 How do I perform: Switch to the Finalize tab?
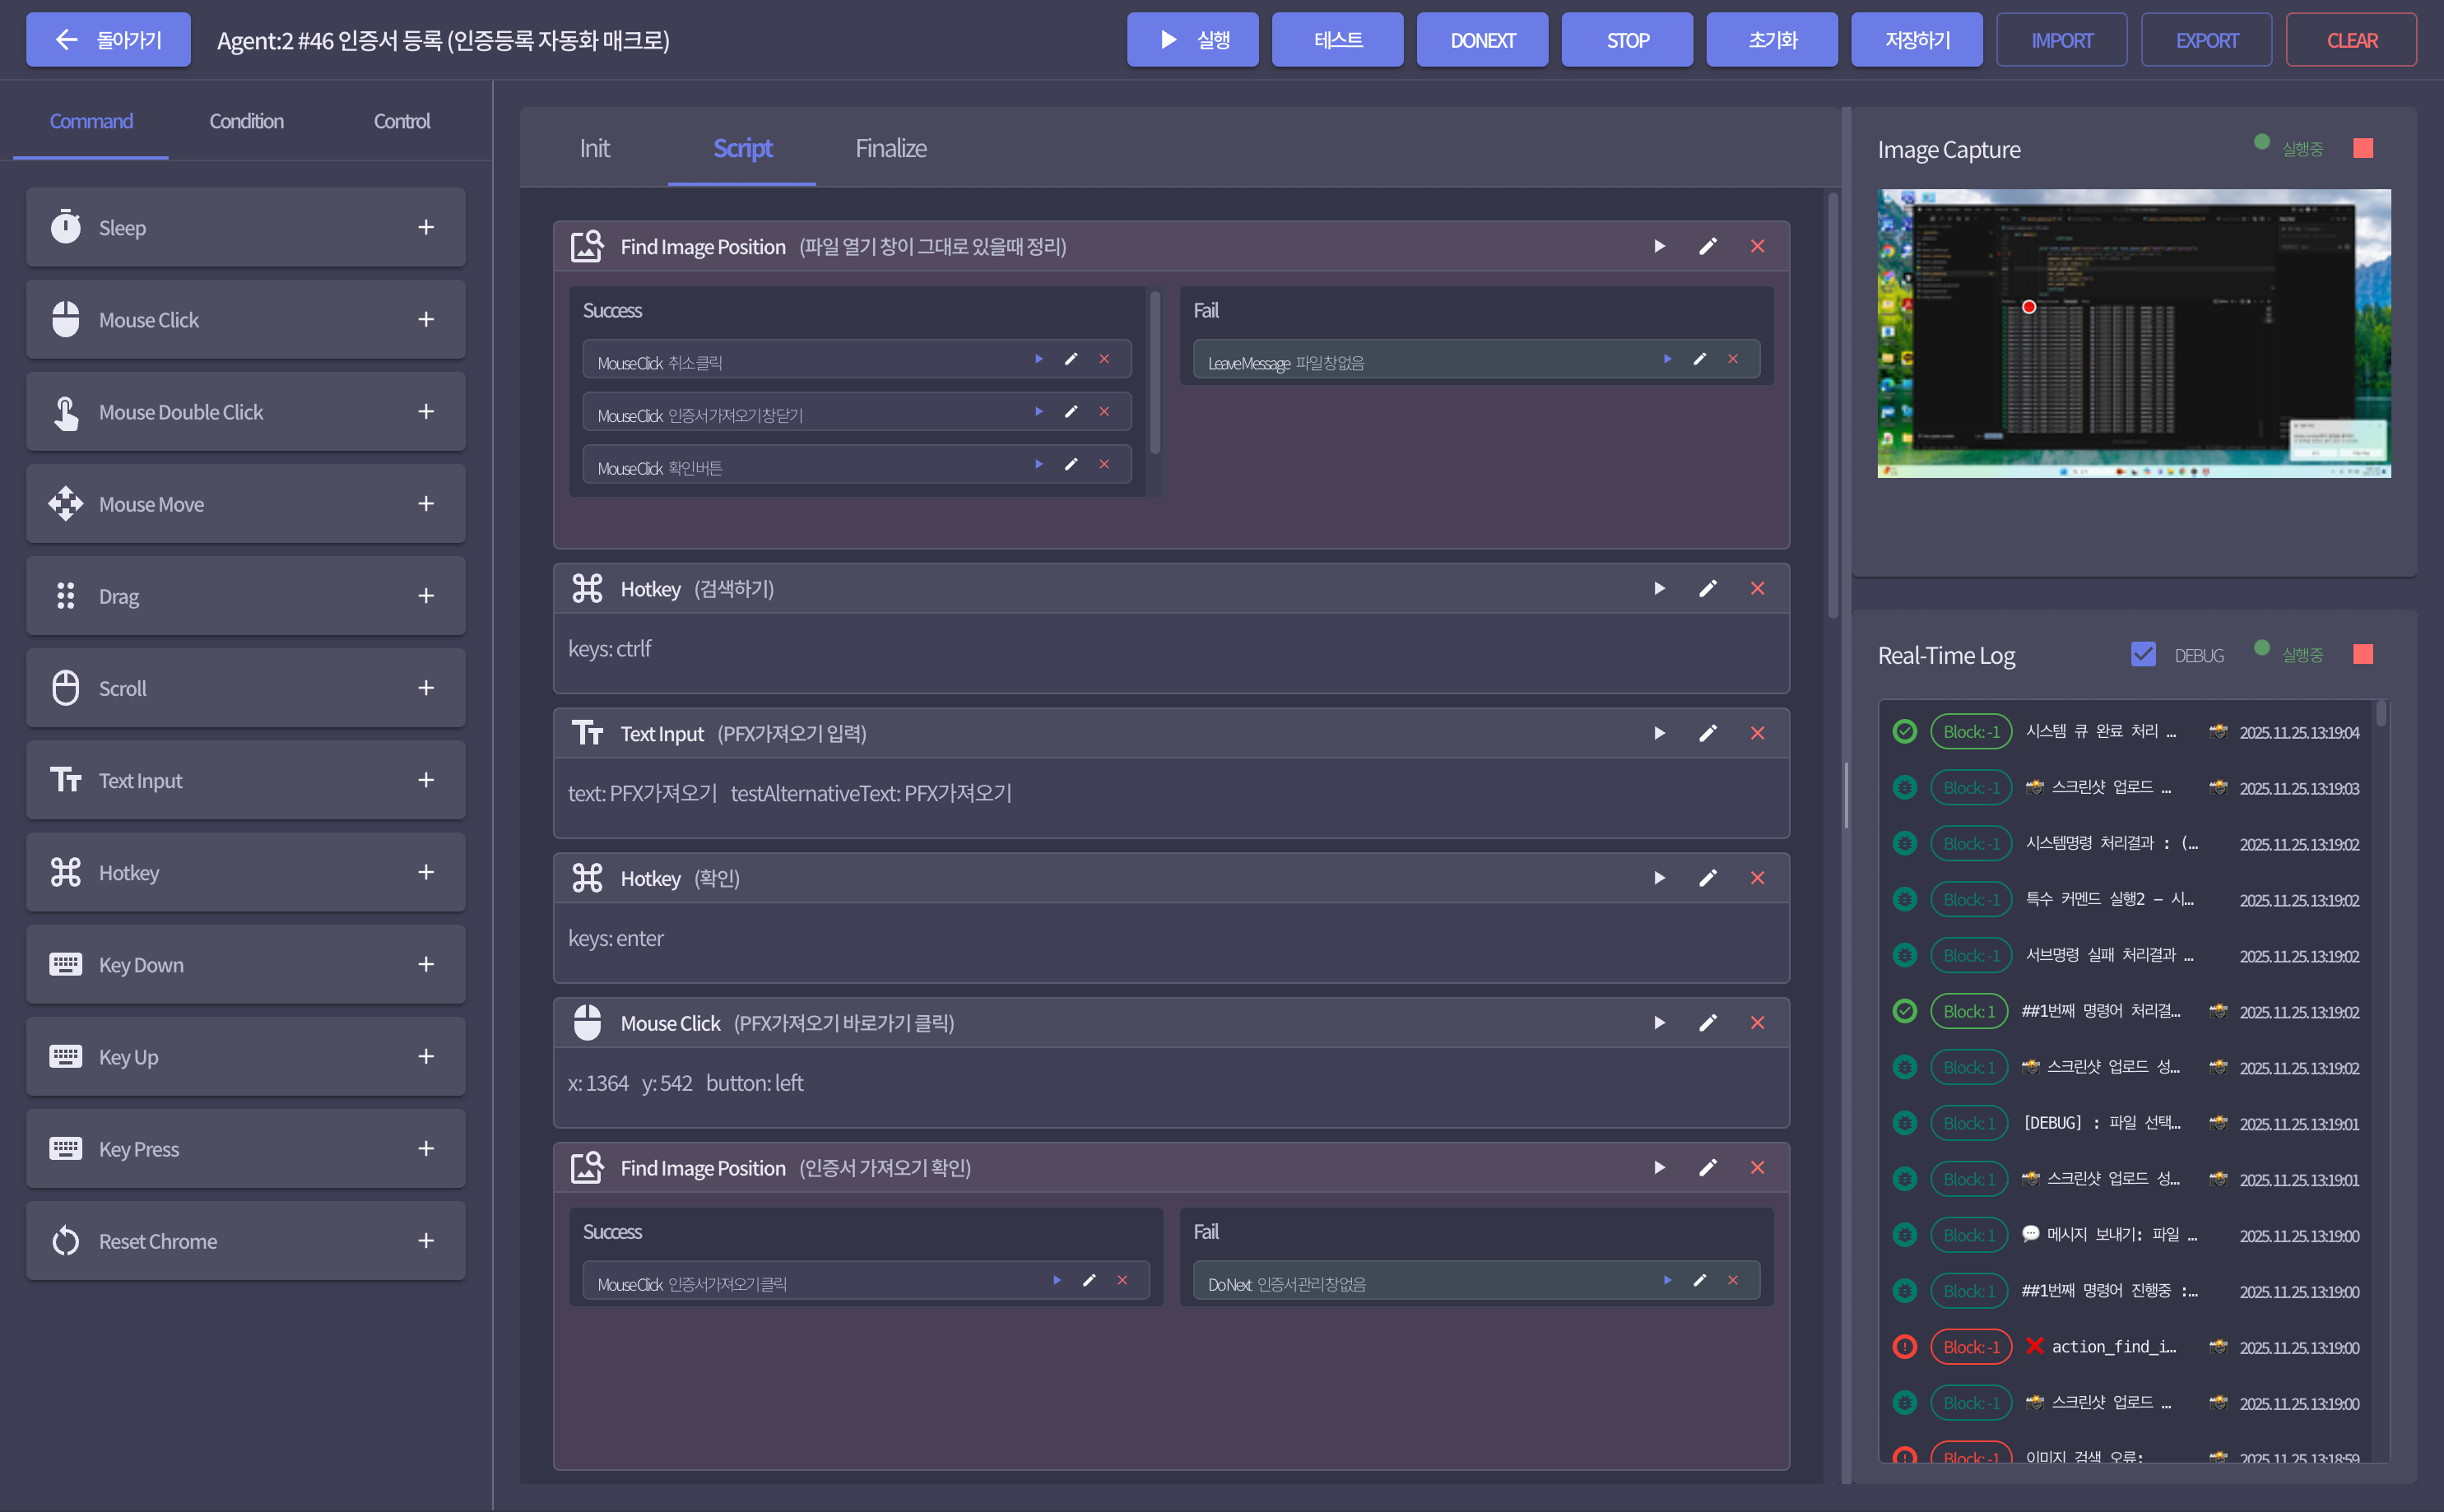(x=890, y=148)
